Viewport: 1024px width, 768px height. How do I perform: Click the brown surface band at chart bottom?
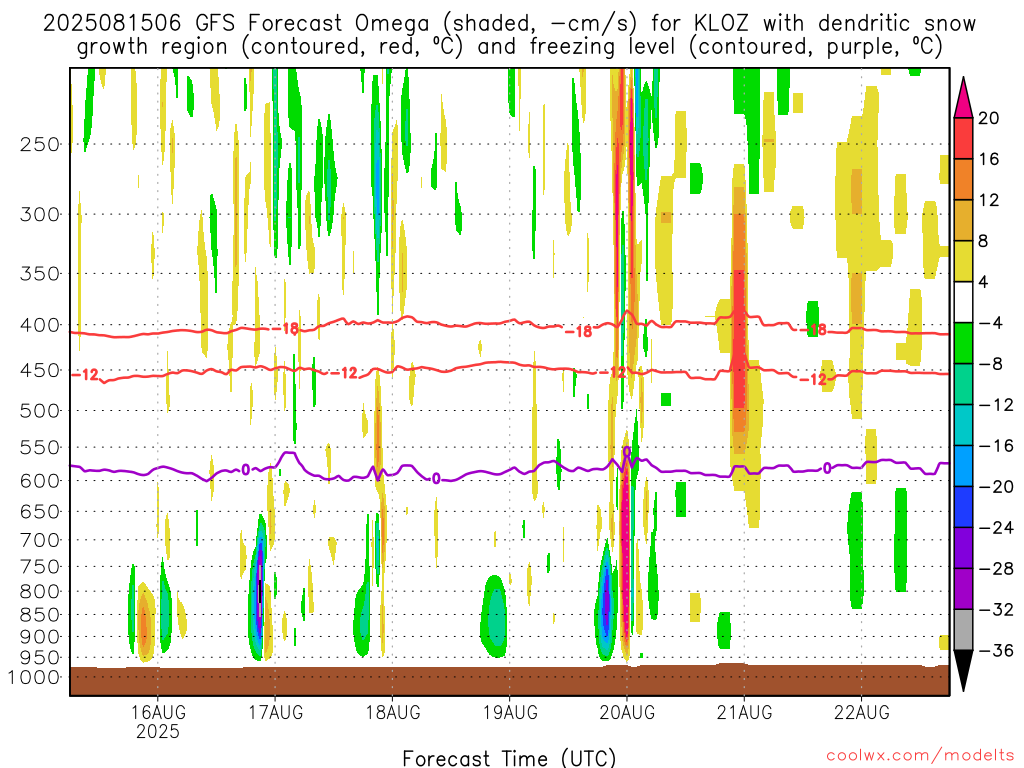509,680
